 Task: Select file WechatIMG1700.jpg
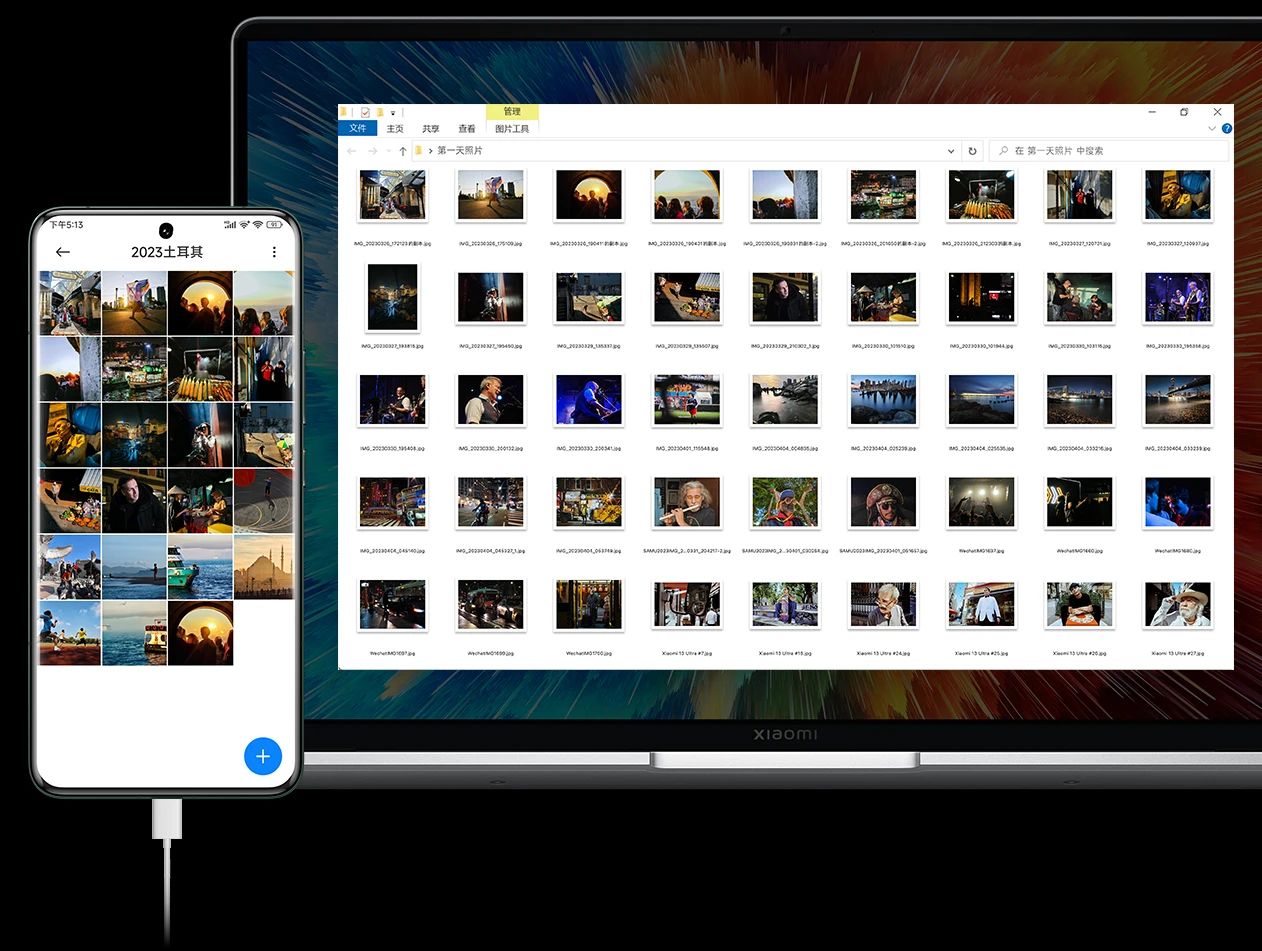589,605
